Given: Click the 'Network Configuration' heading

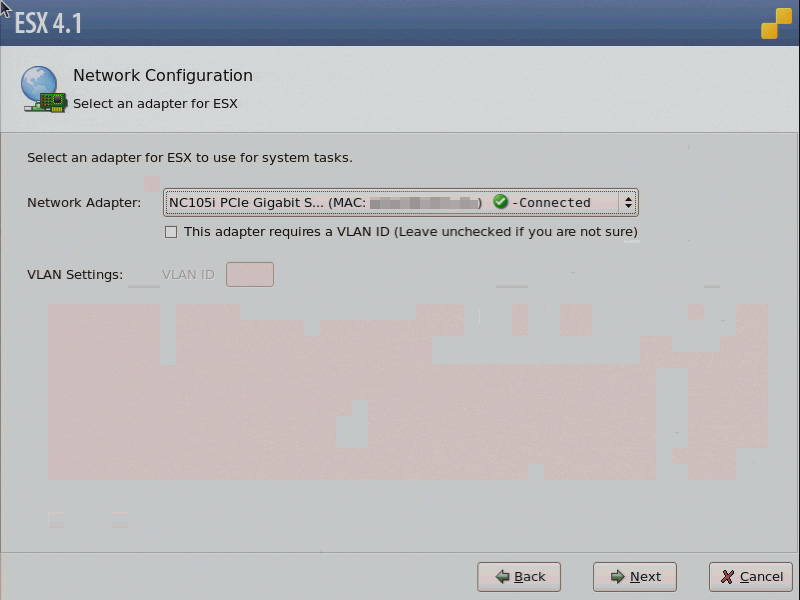Looking at the screenshot, I should click(163, 76).
